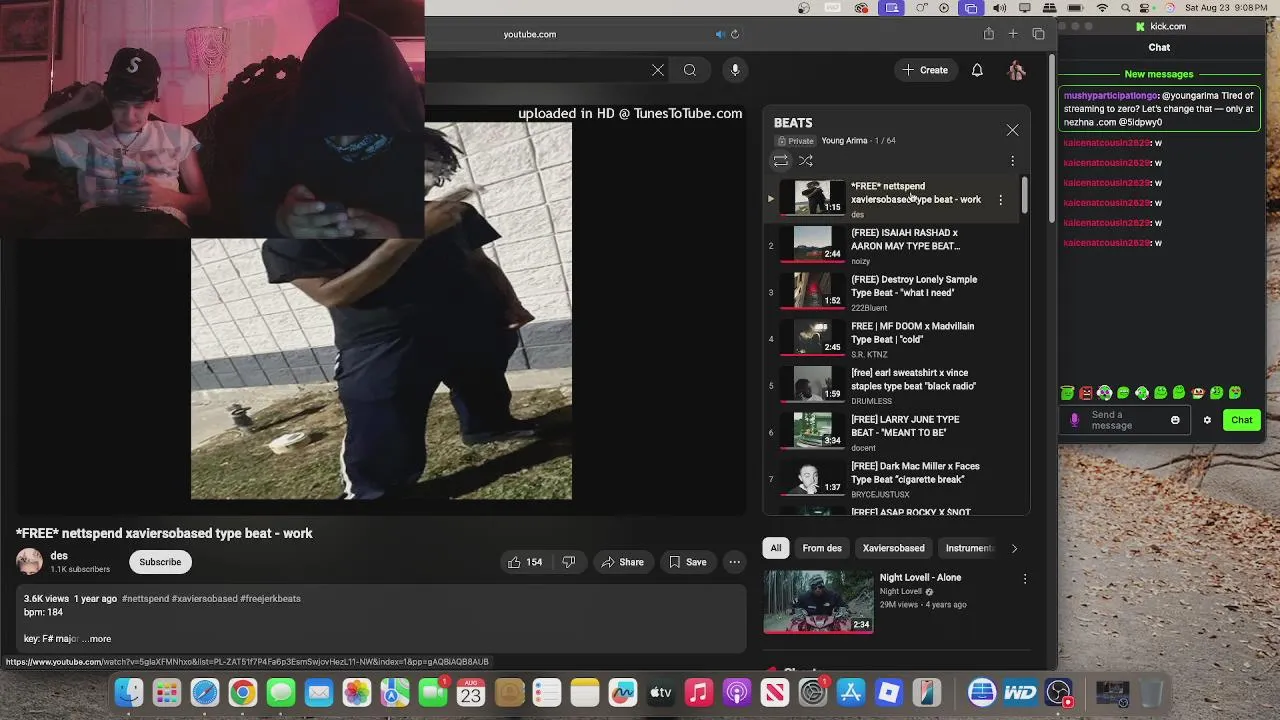Select the Xaviersobased filter chip
This screenshot has width=1280, height=720.
tap(894, 548)
